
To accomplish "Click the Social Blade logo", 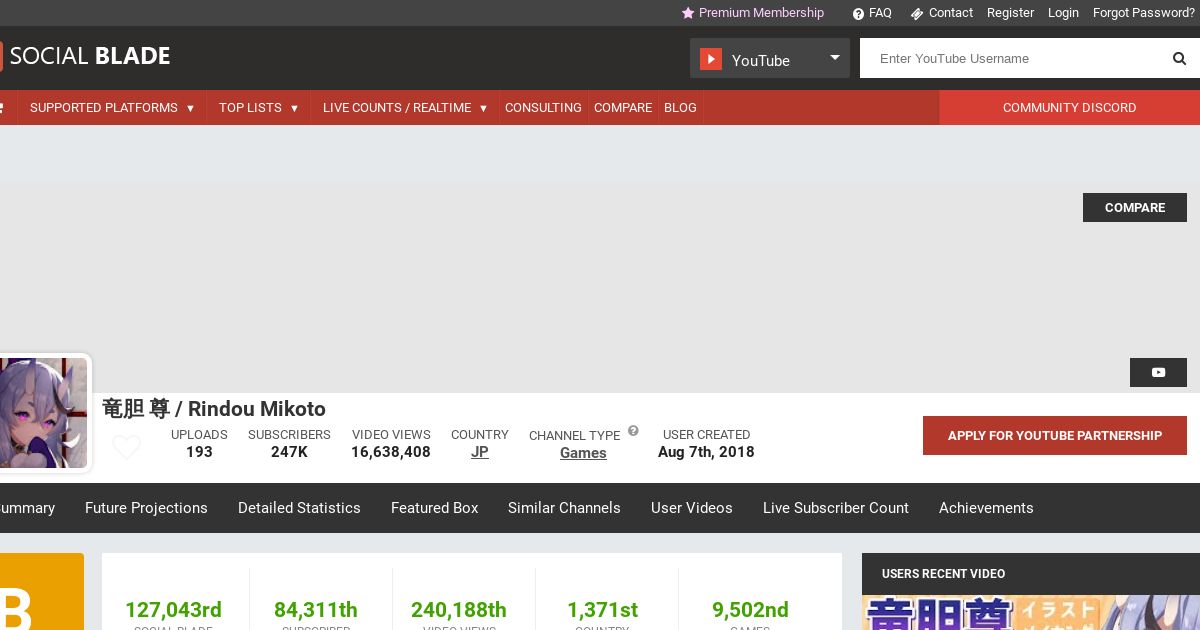I will 85,56.
